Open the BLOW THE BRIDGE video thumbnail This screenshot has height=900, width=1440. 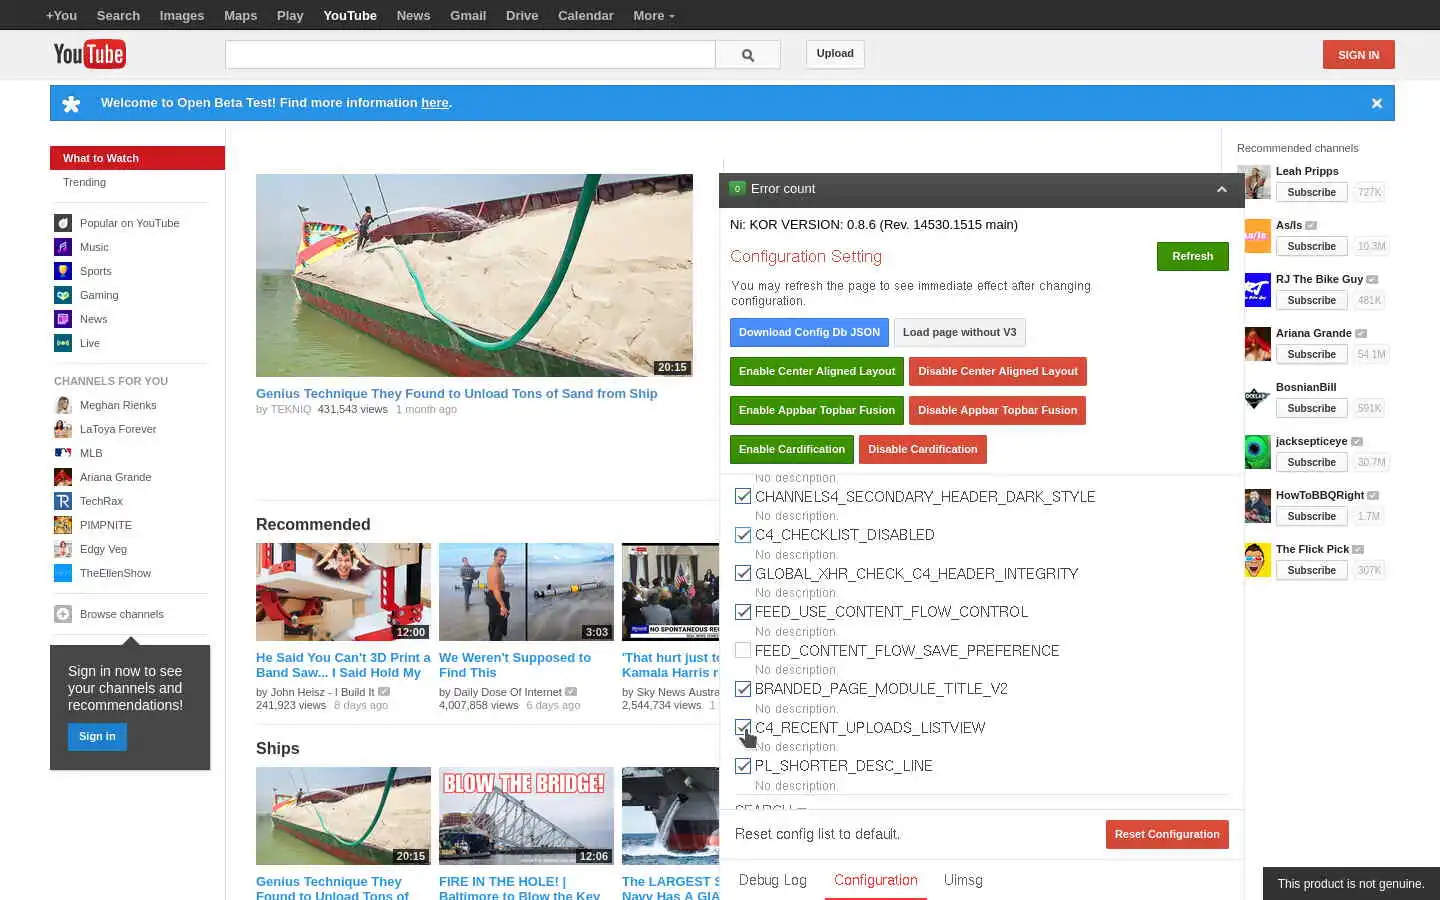(526, 816)
